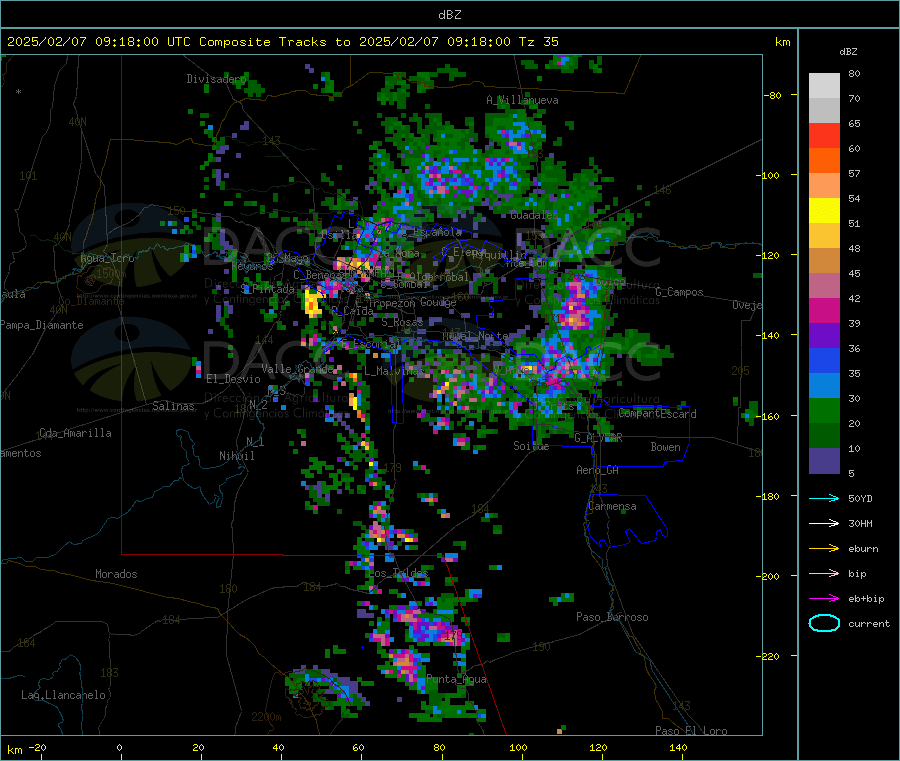Pick the bright yellow swatch in dBZ scale
Image resolution: width=900 pixels, height=761 pixels.
coord(824,211)
